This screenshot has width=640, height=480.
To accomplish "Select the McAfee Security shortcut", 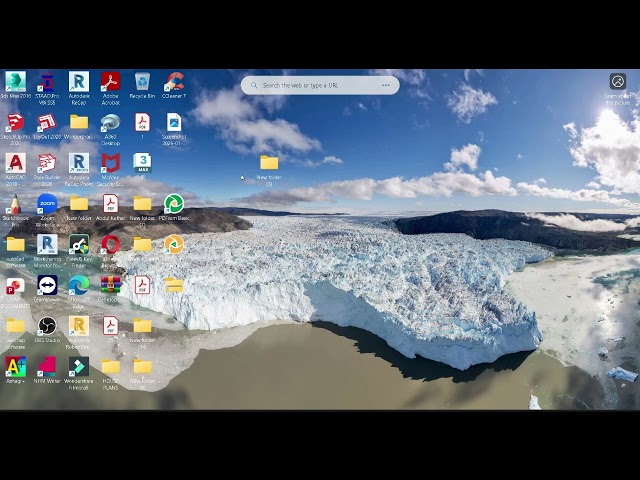I will click(x=111, y=163).
